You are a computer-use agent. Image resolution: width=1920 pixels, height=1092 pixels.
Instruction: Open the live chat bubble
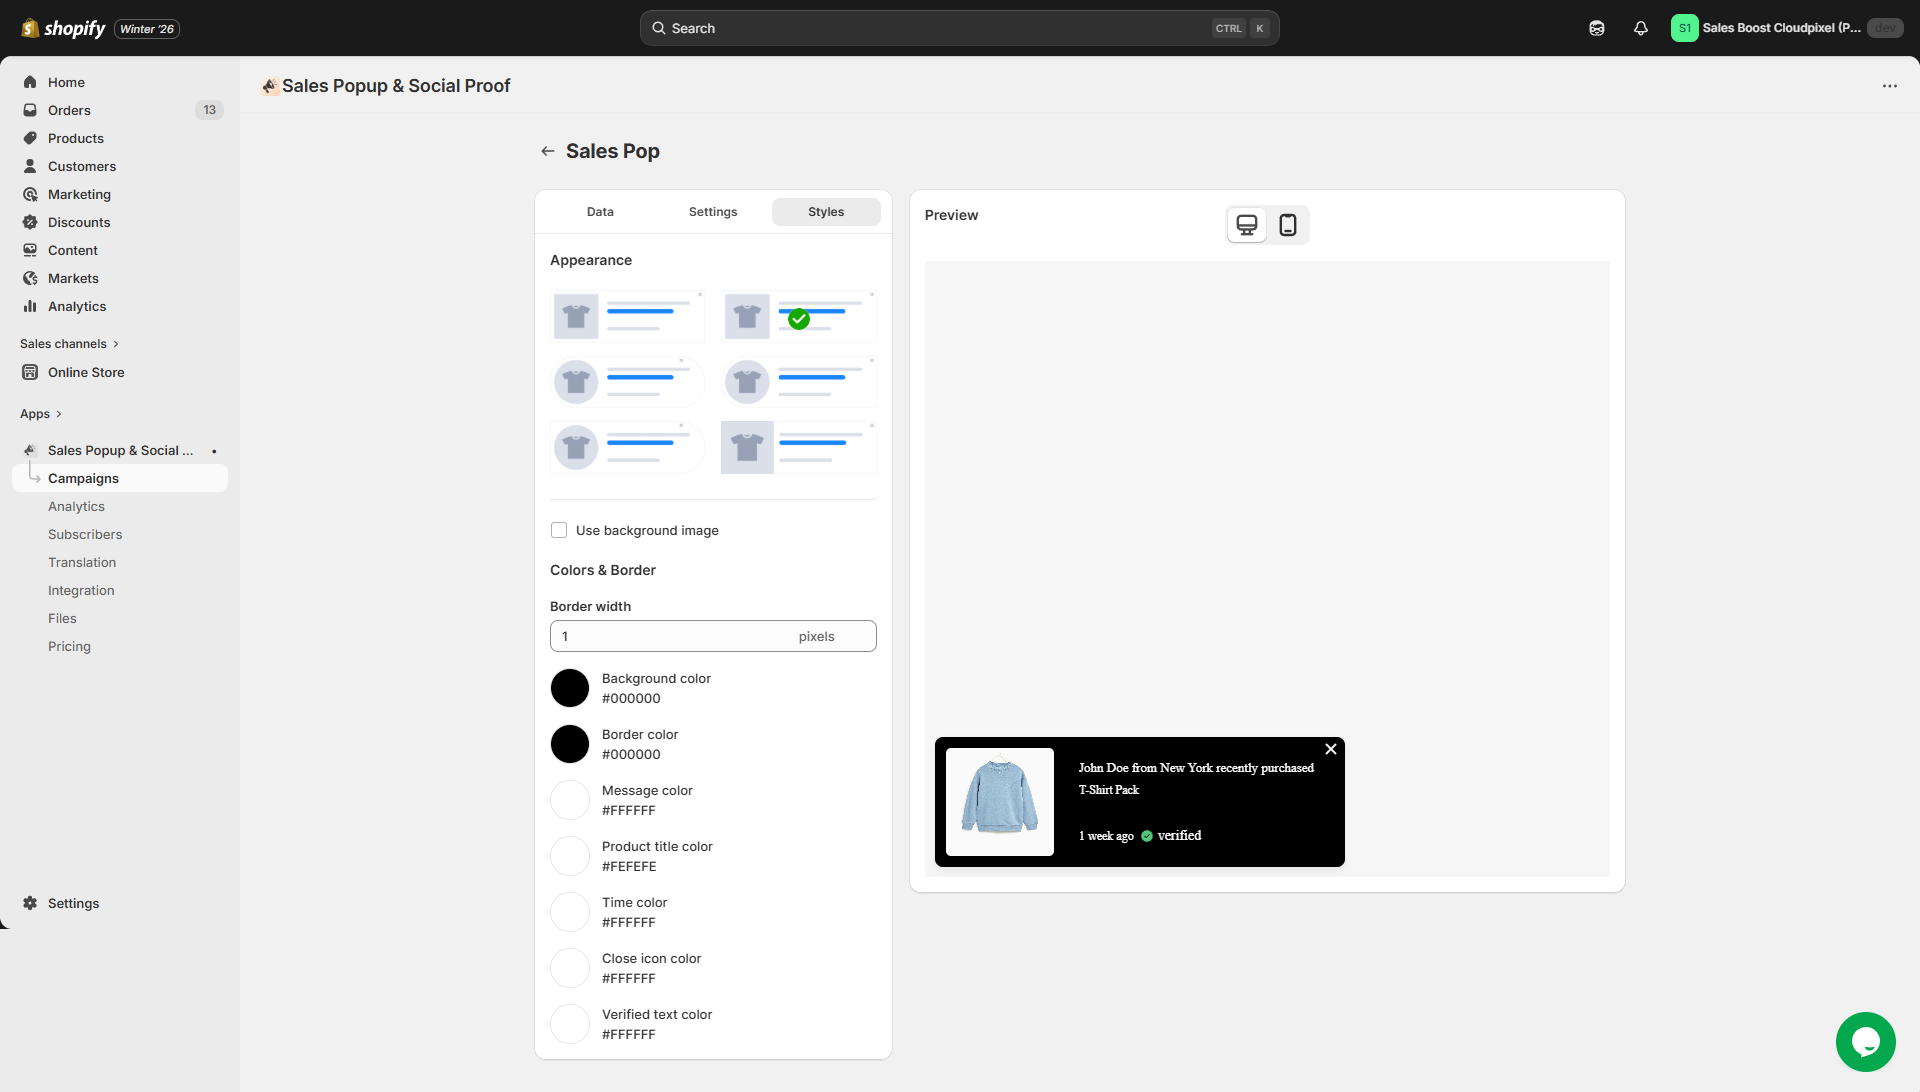(1865, 1041)
